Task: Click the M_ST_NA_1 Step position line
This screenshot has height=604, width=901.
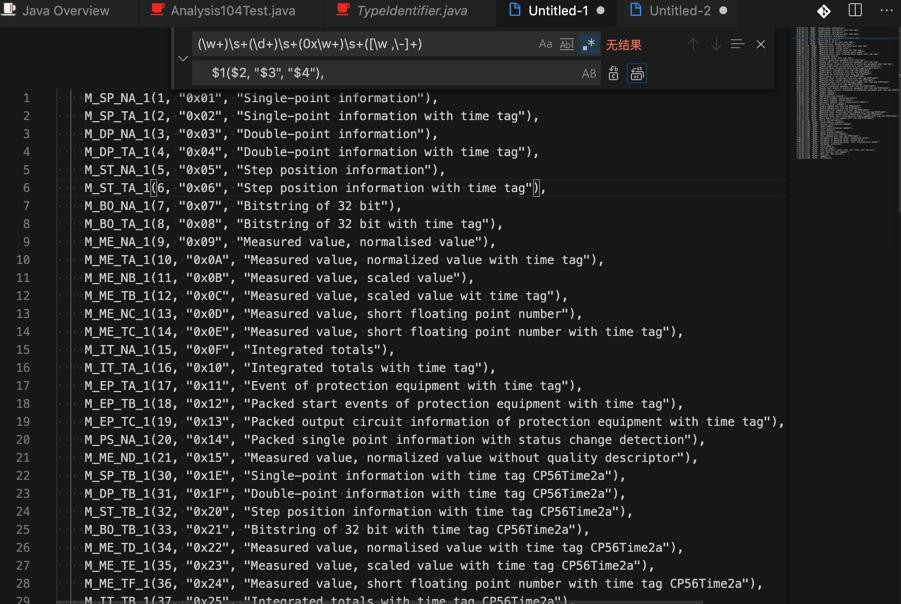Action: click(264, 170)
